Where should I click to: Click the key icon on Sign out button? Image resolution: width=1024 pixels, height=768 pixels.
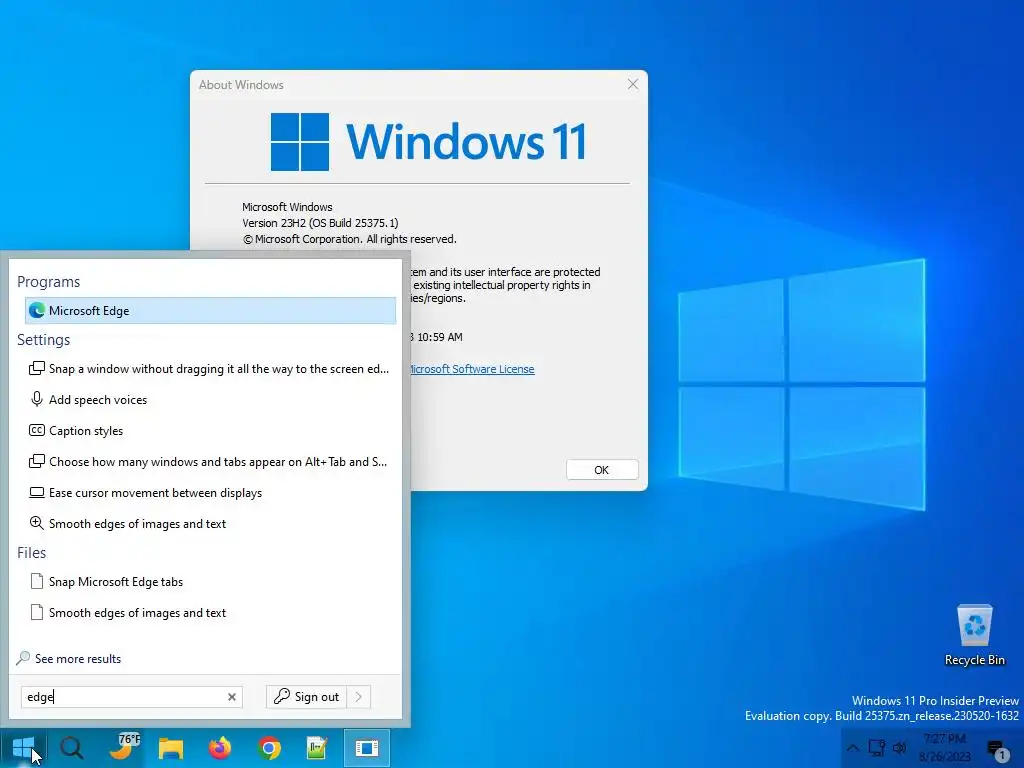coord(281,696)
